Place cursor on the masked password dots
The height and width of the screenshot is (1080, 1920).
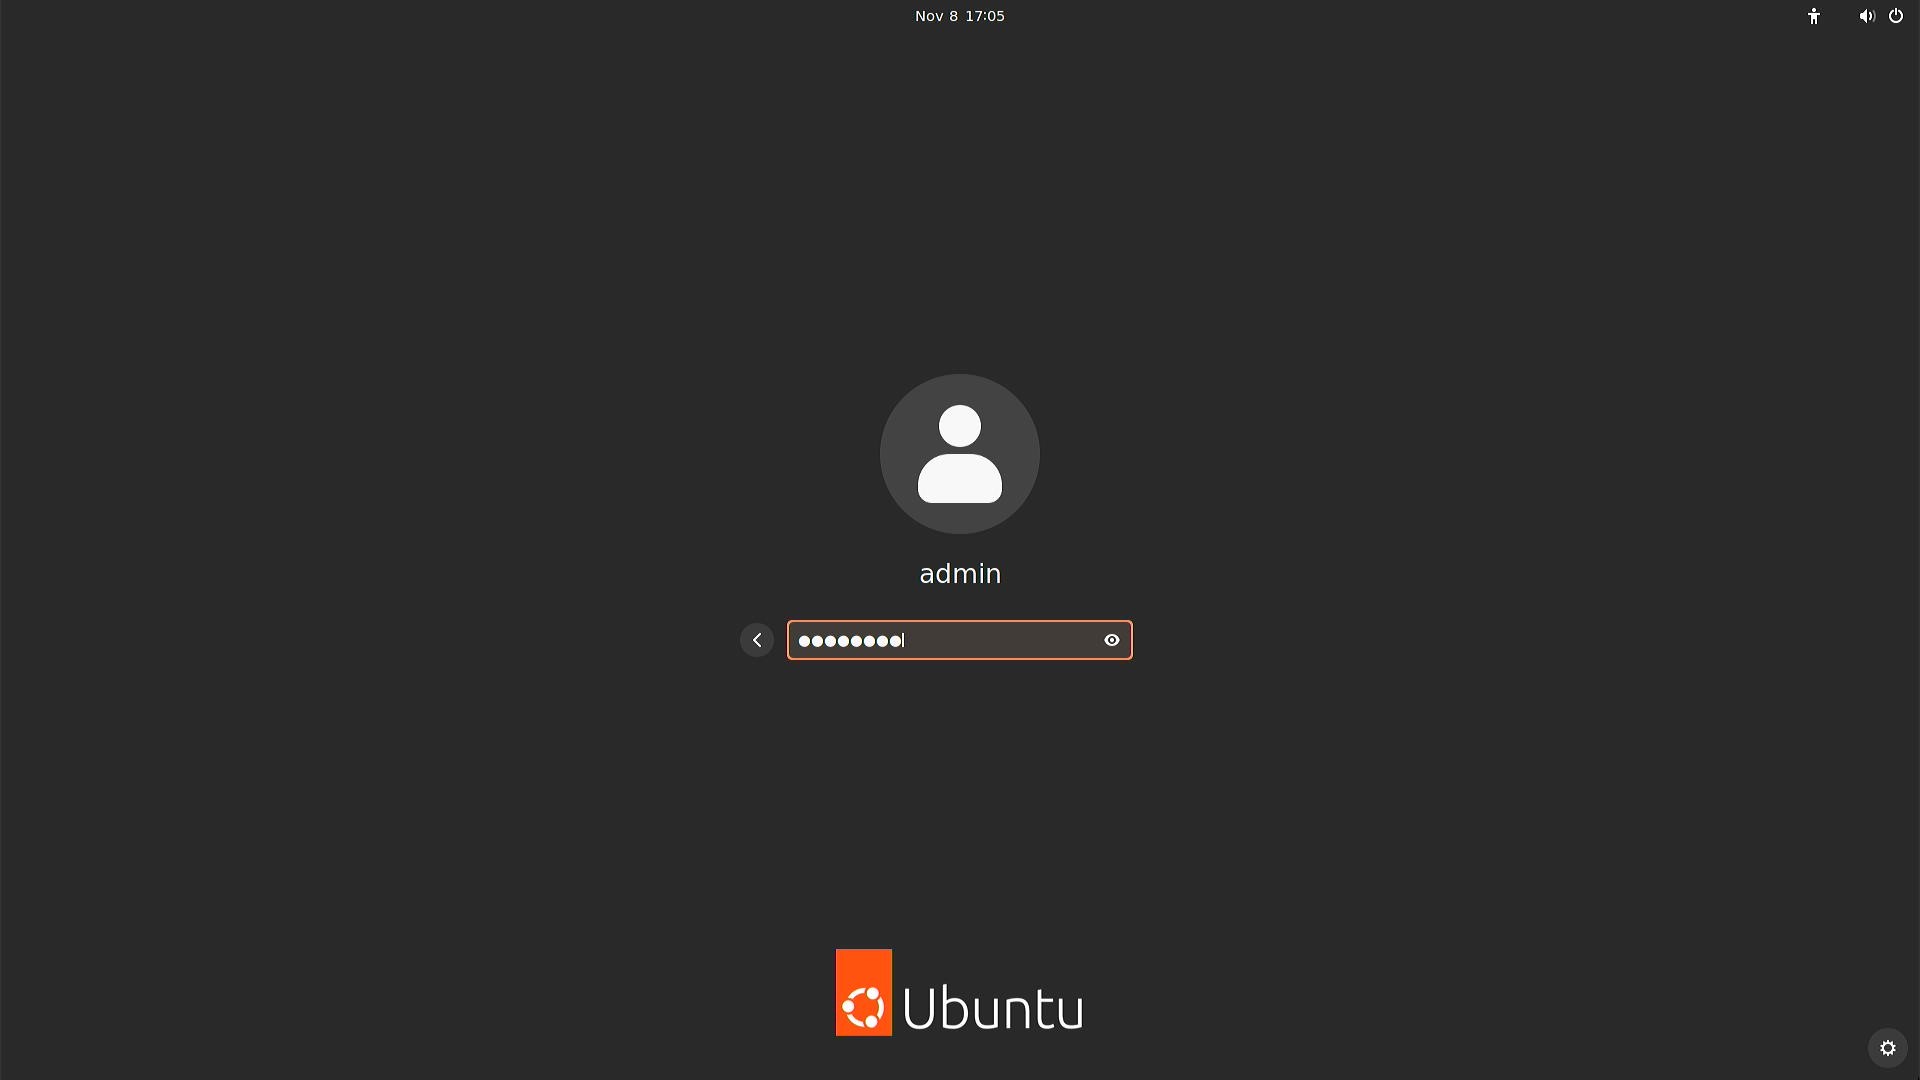coord(850,641)
